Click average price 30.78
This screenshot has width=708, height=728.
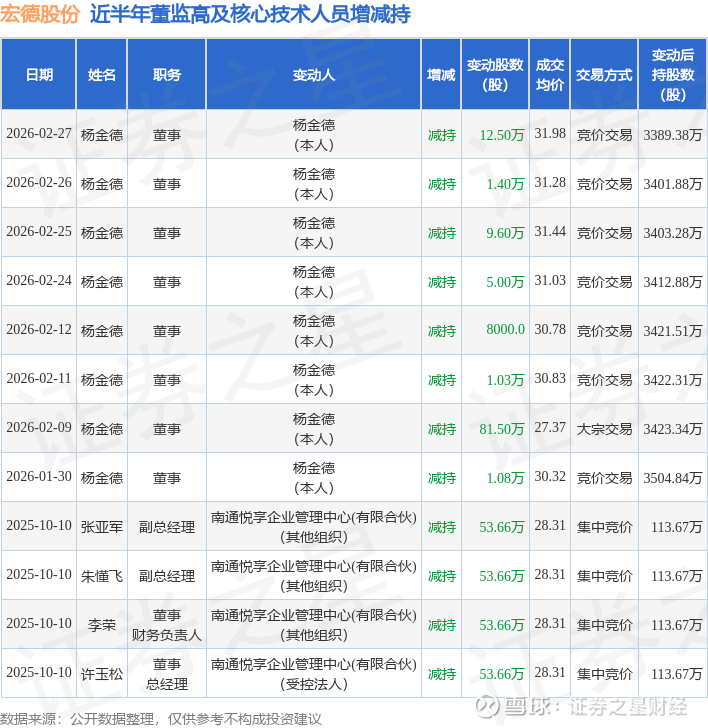pyautogui.click(x=550, y=330)
